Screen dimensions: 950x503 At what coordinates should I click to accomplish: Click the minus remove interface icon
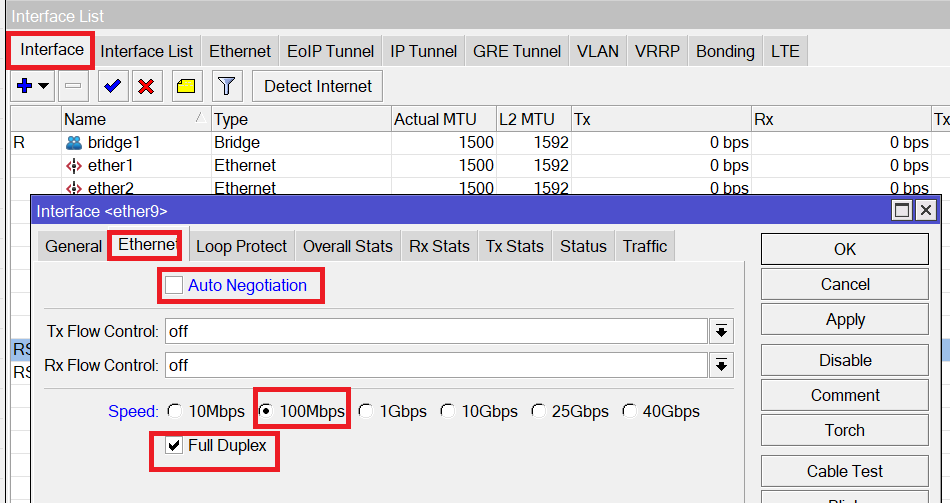point(73,86)
